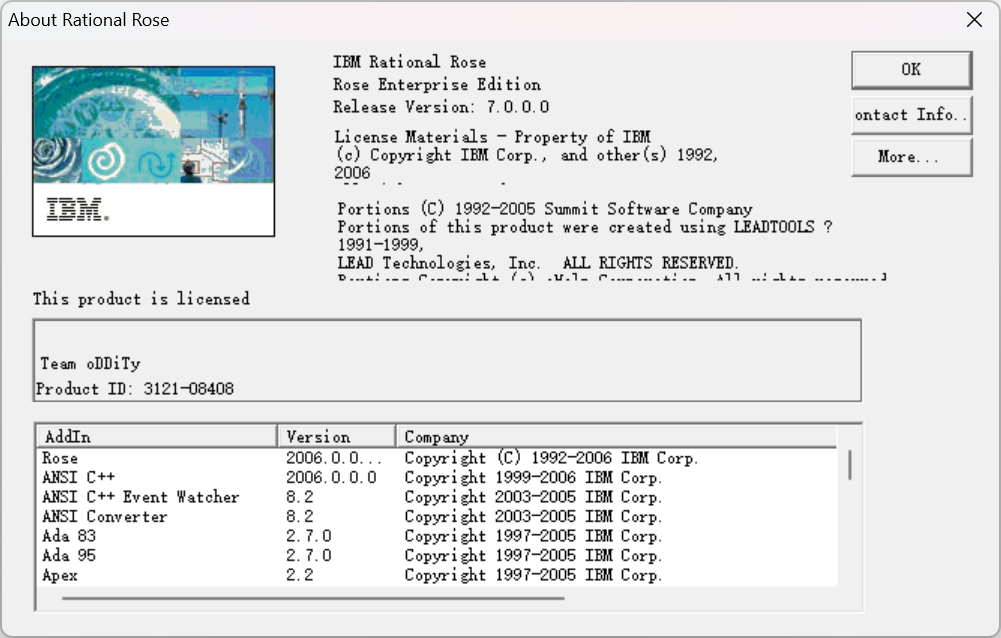Image resolution: width=1001 pixels, height=638 pixels.
Task: Click Copyright 1999-2006 IBM Corp. cell
Action: tap(533, 478)
